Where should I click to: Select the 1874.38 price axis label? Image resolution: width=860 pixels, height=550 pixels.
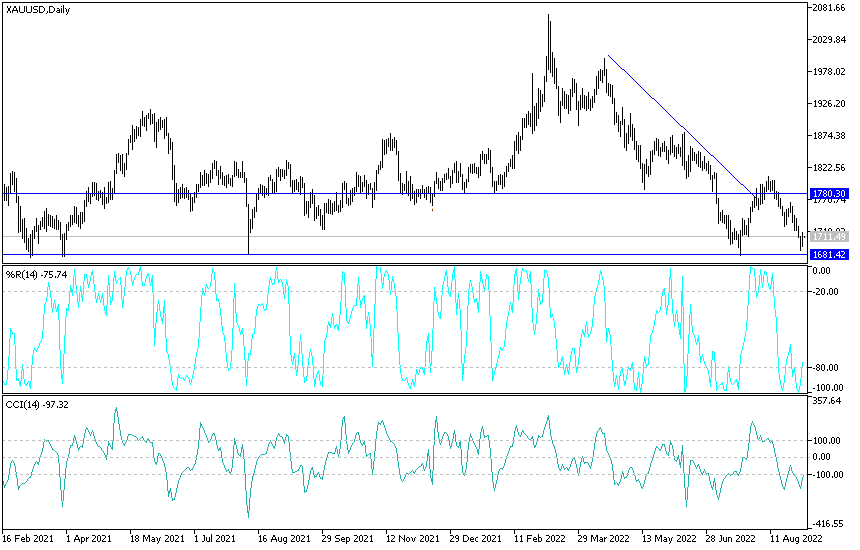[x=829, y=135]
